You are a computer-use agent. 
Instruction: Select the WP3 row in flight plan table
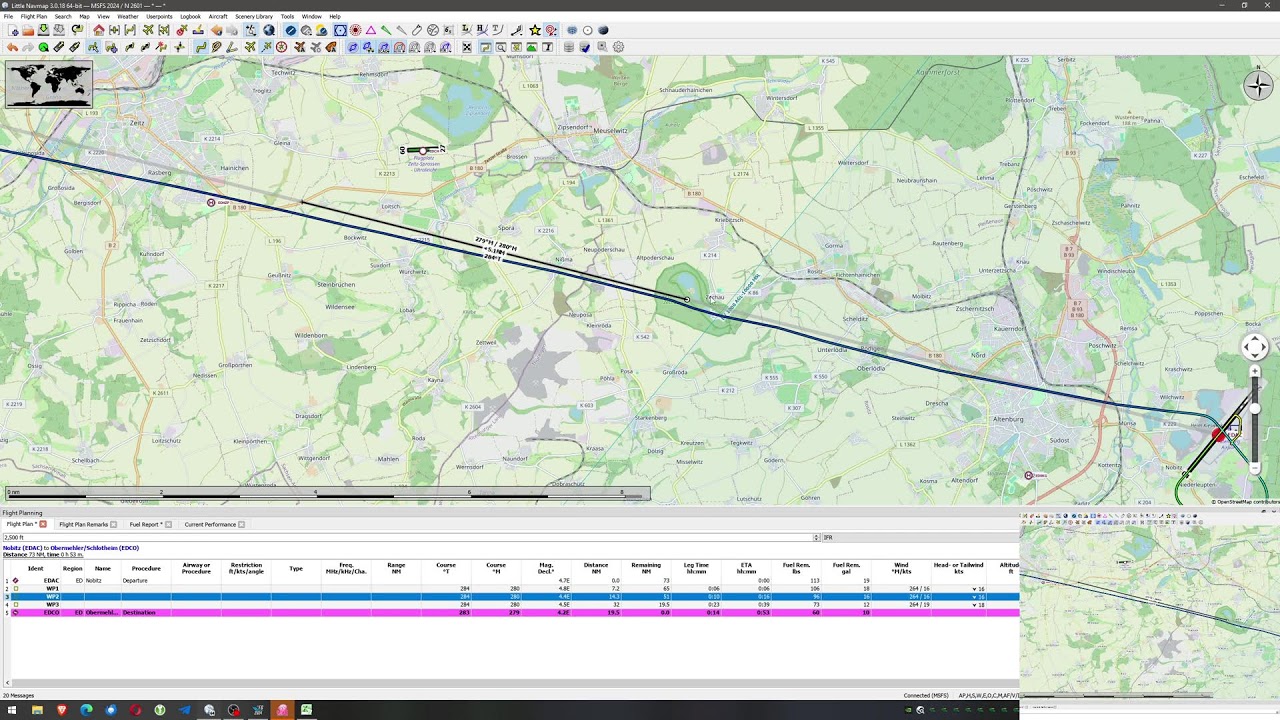click(x=510, y=605)
